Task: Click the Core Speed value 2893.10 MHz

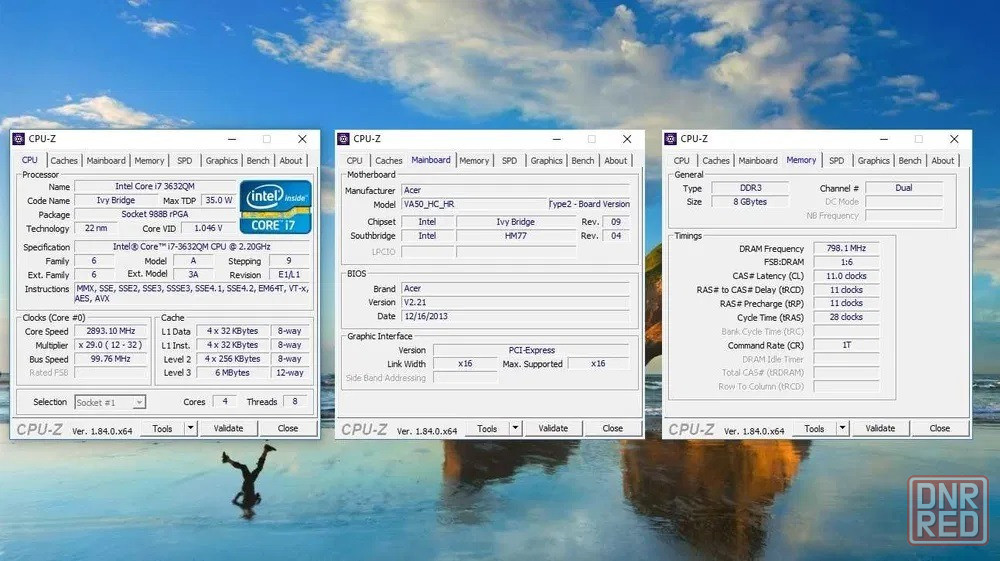Action: (x=111, y=331)
